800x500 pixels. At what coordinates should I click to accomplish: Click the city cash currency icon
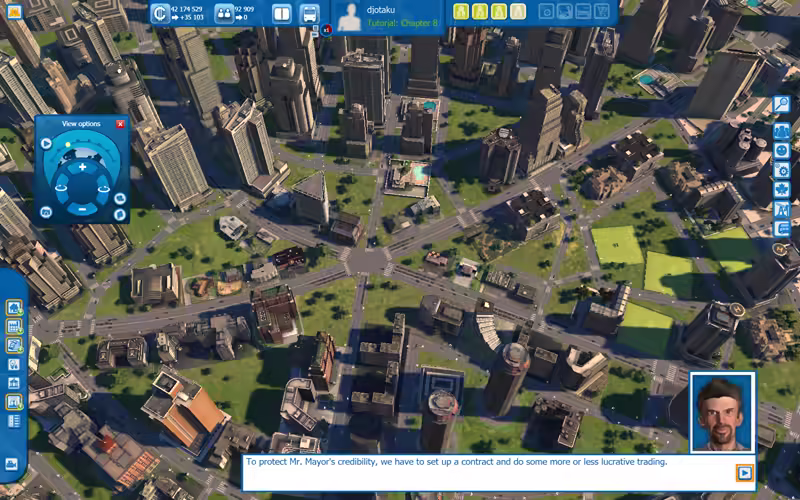tap(160, 13)
